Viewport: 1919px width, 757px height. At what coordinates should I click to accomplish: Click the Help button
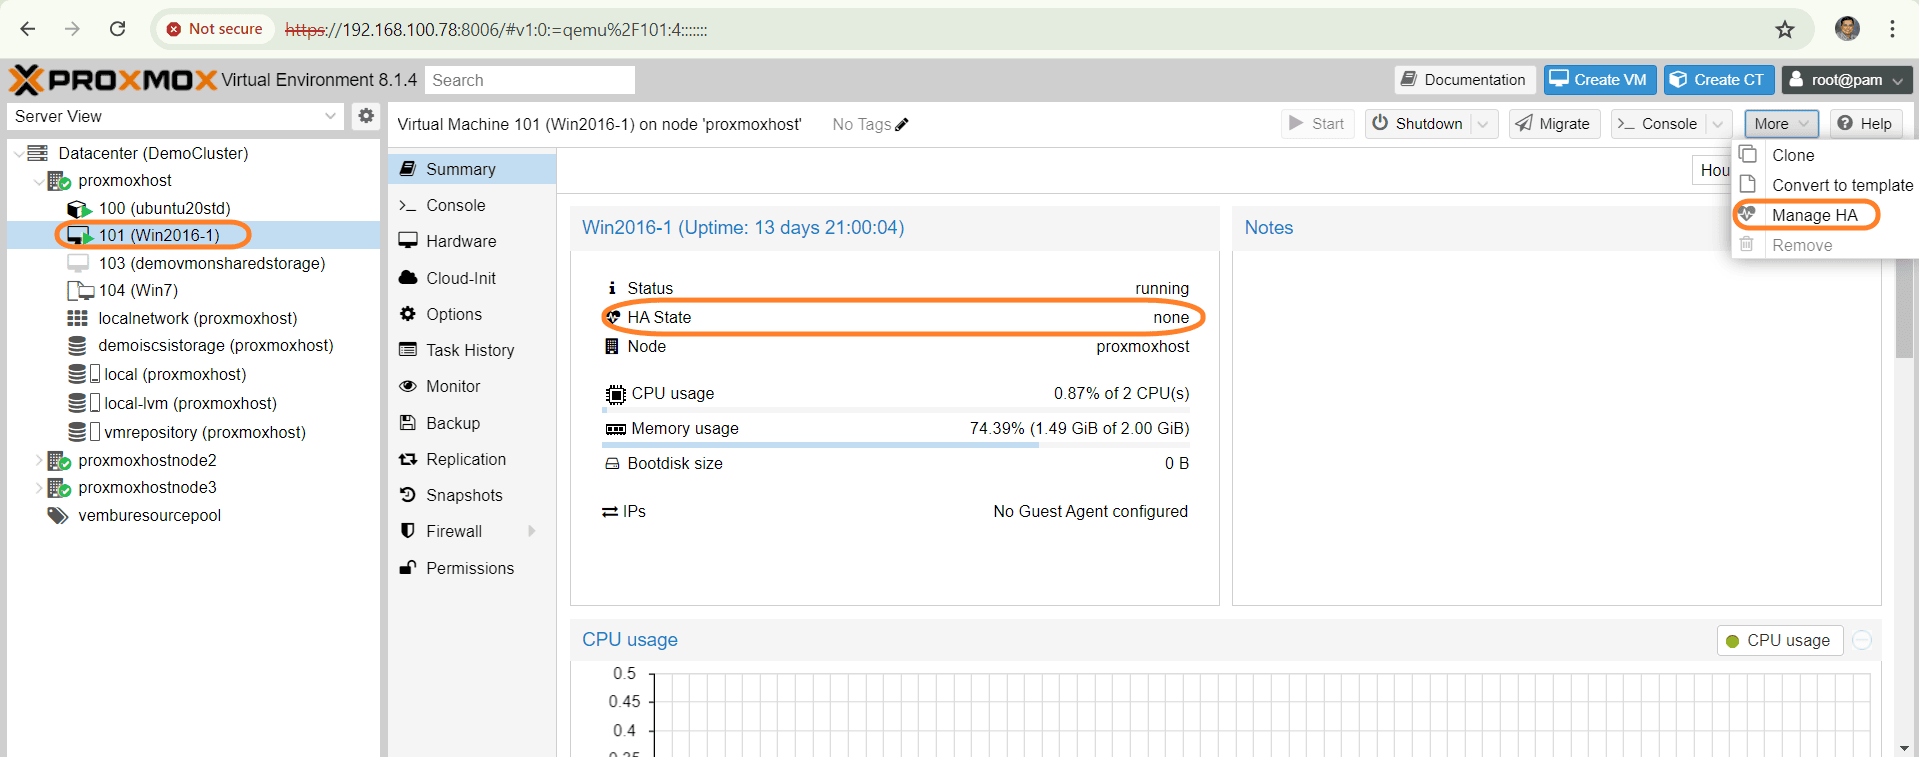tap(1866, 124)
